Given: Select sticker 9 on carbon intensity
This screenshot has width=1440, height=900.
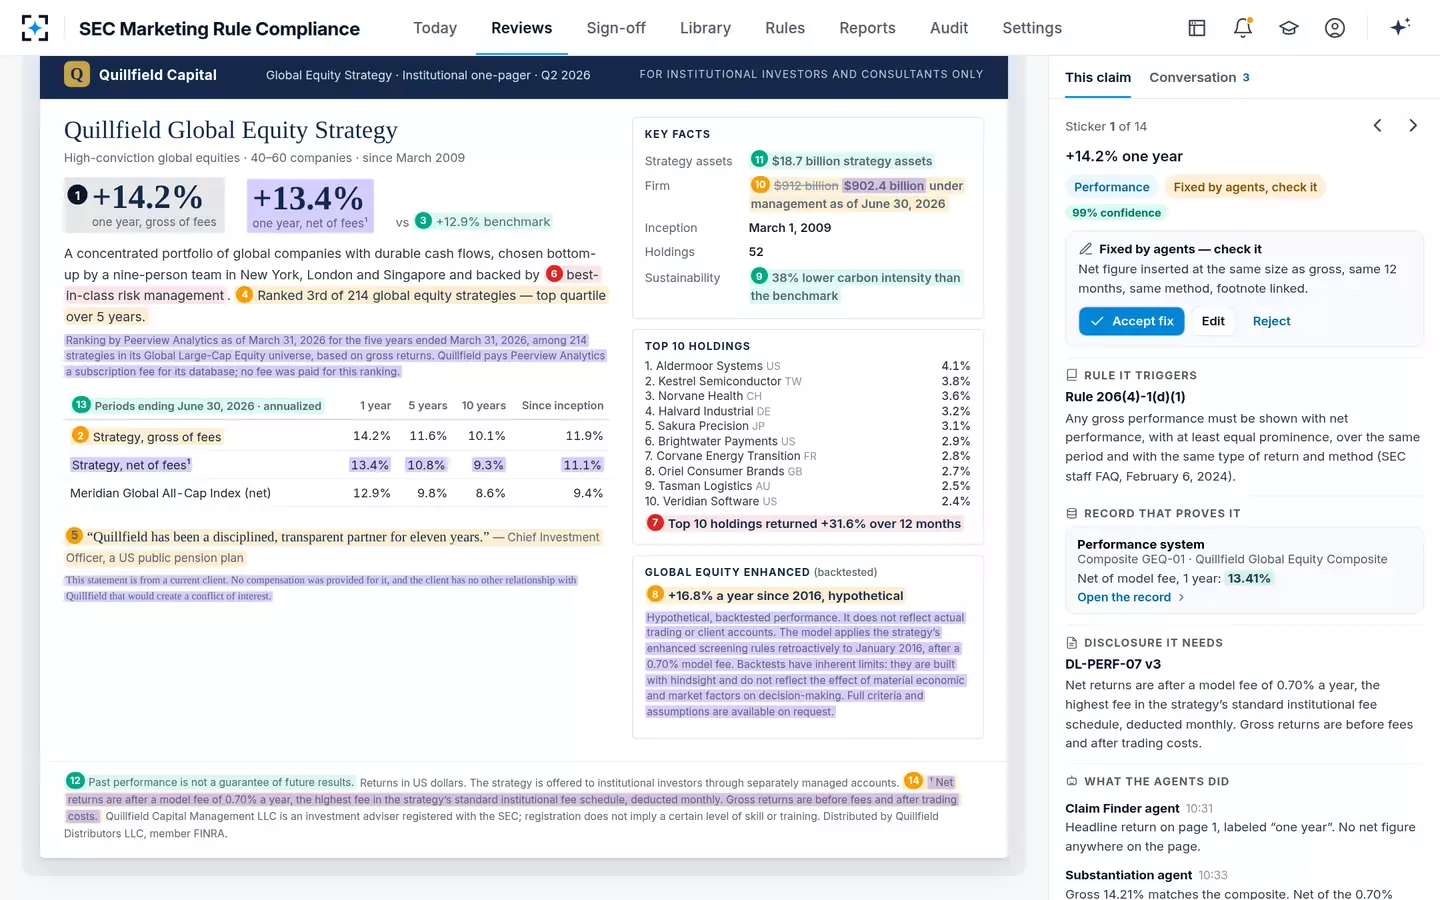Looking at the screenshot, I should pos(759,276).
